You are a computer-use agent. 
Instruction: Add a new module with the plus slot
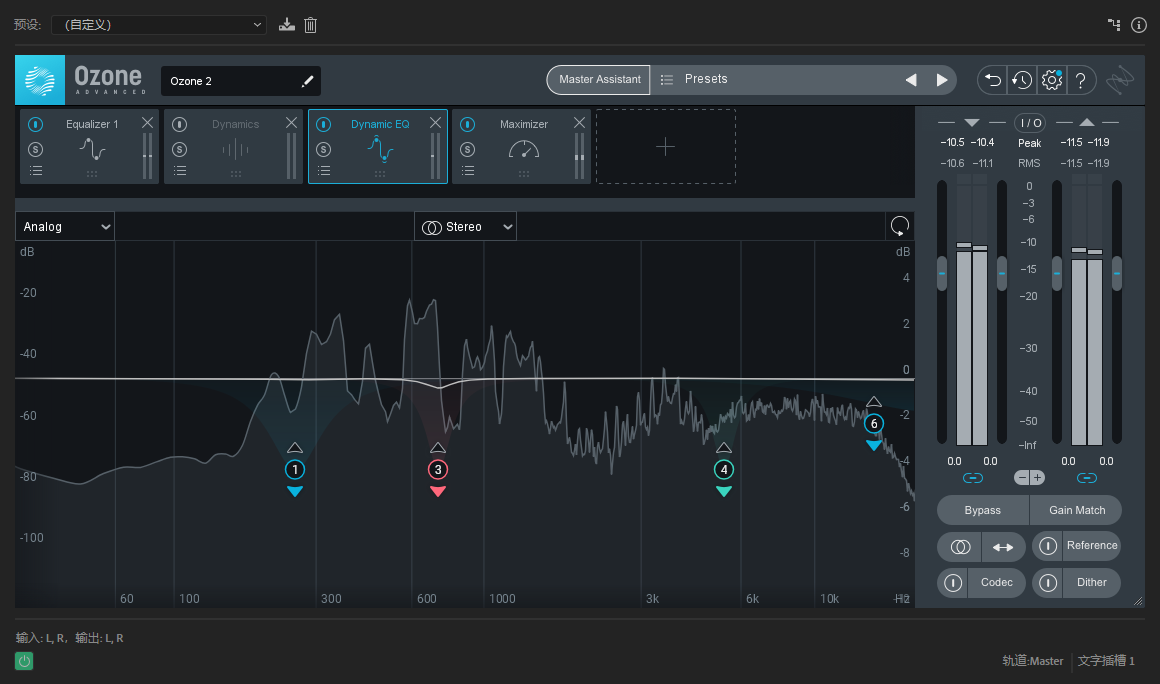665,146
